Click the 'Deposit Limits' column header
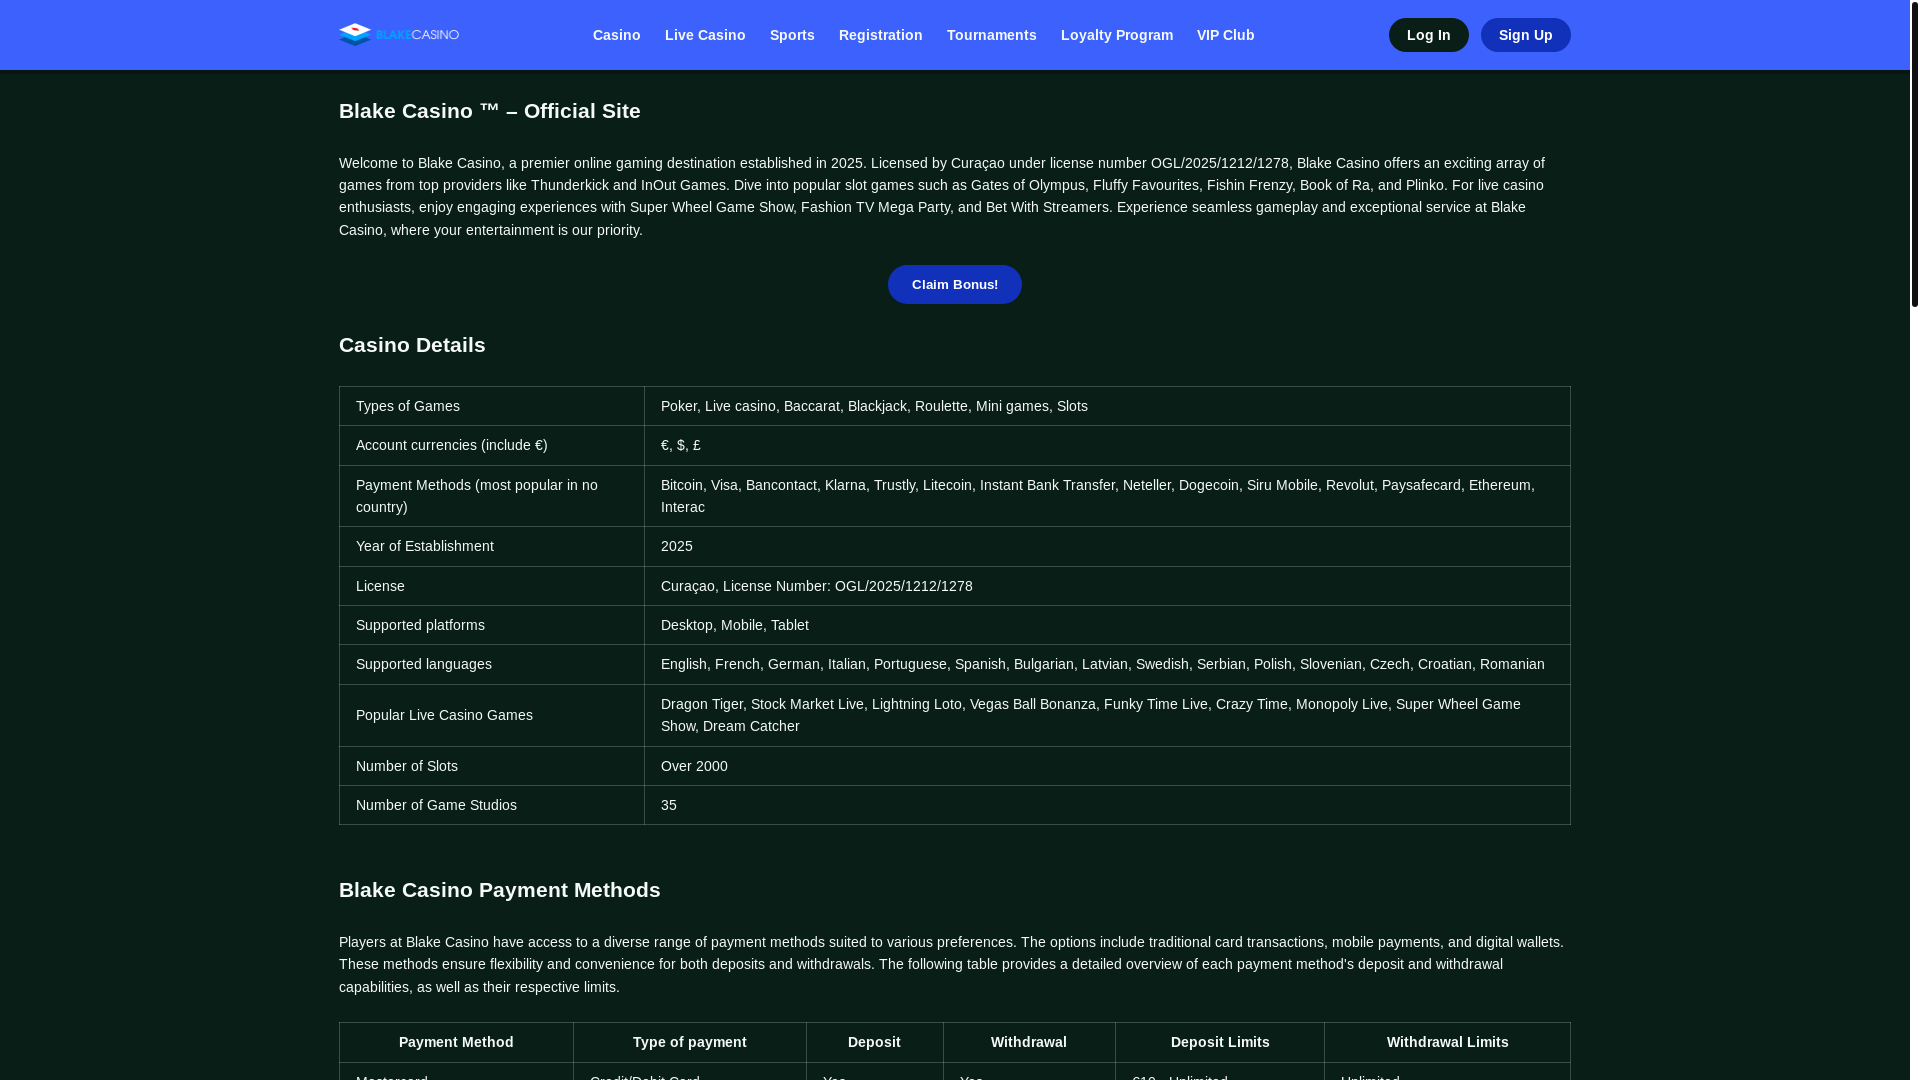This screenshot has width=1920, height=1080. pyautogui.click(x=1220, y=1042)
